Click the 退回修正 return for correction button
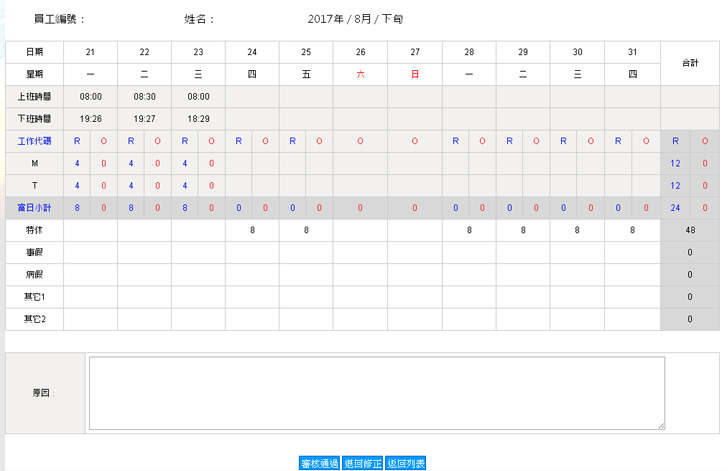Viewport: 728px width, 471px height. [x=362, y=463]
